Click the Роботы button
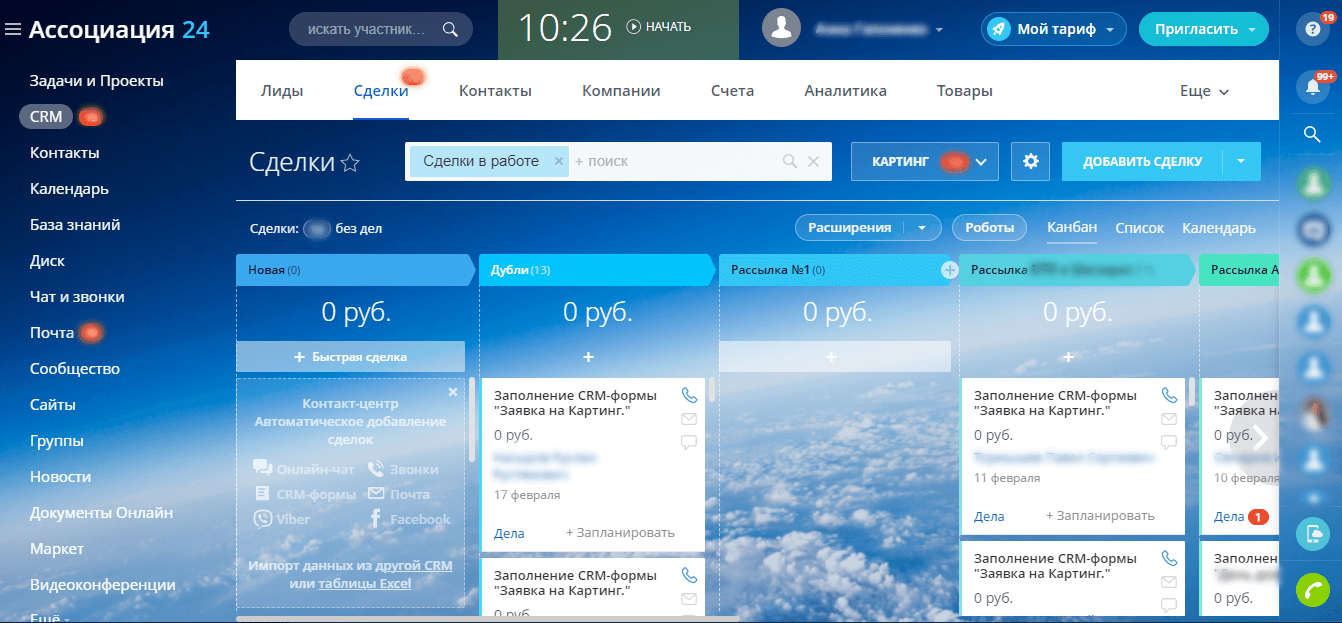 pyautogui.click(x=990, y=228)
